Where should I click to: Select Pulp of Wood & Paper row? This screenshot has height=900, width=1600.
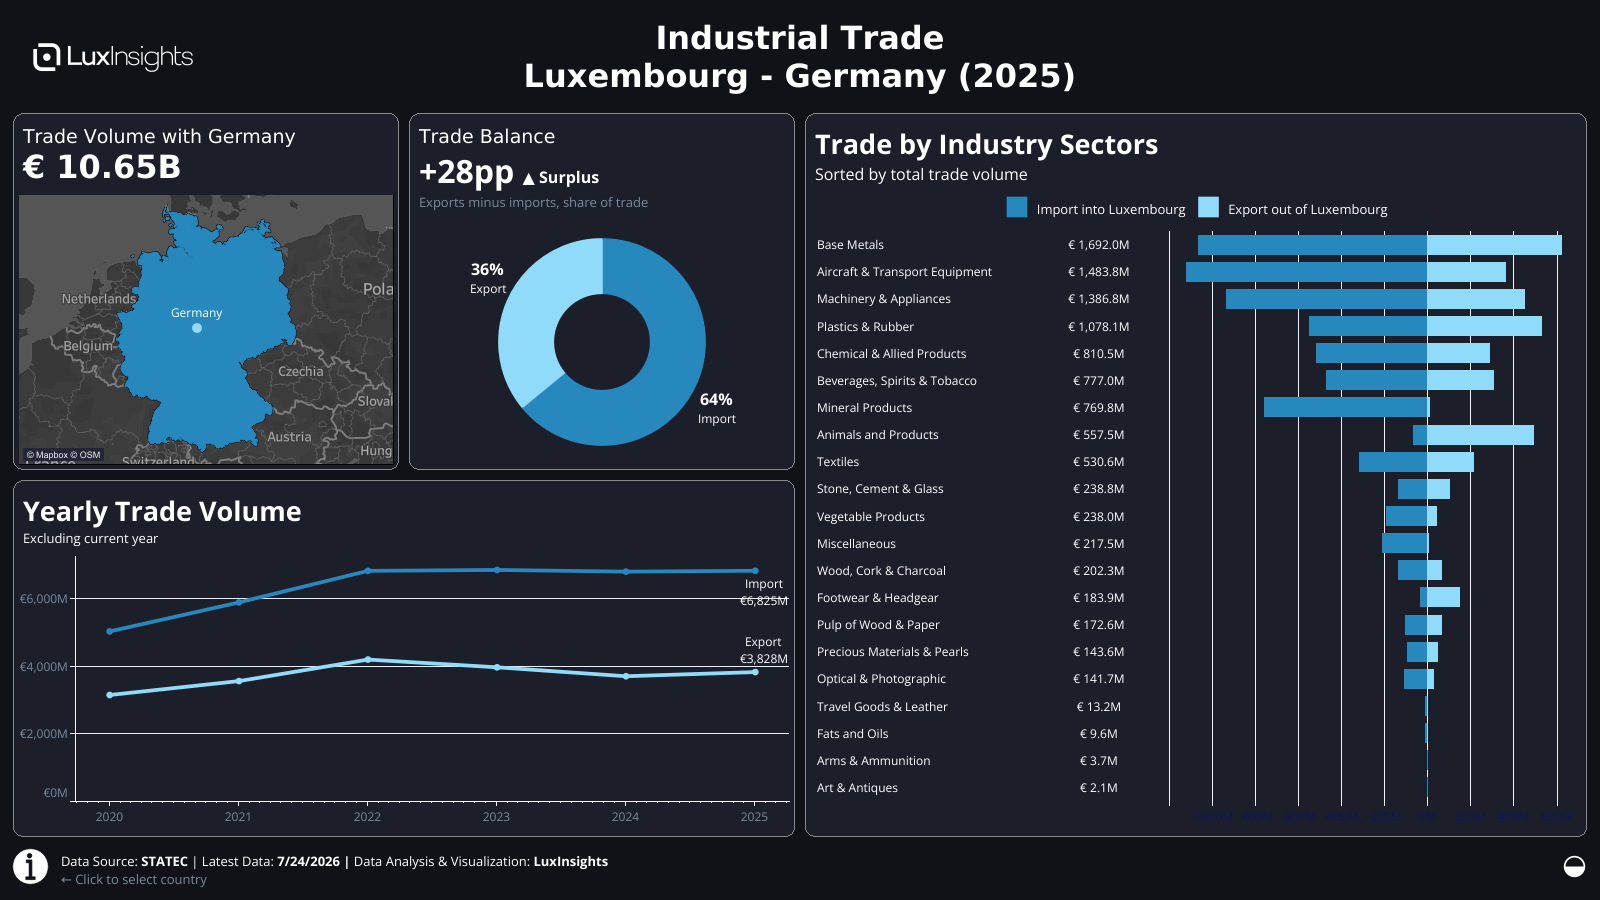[1190, 624]
